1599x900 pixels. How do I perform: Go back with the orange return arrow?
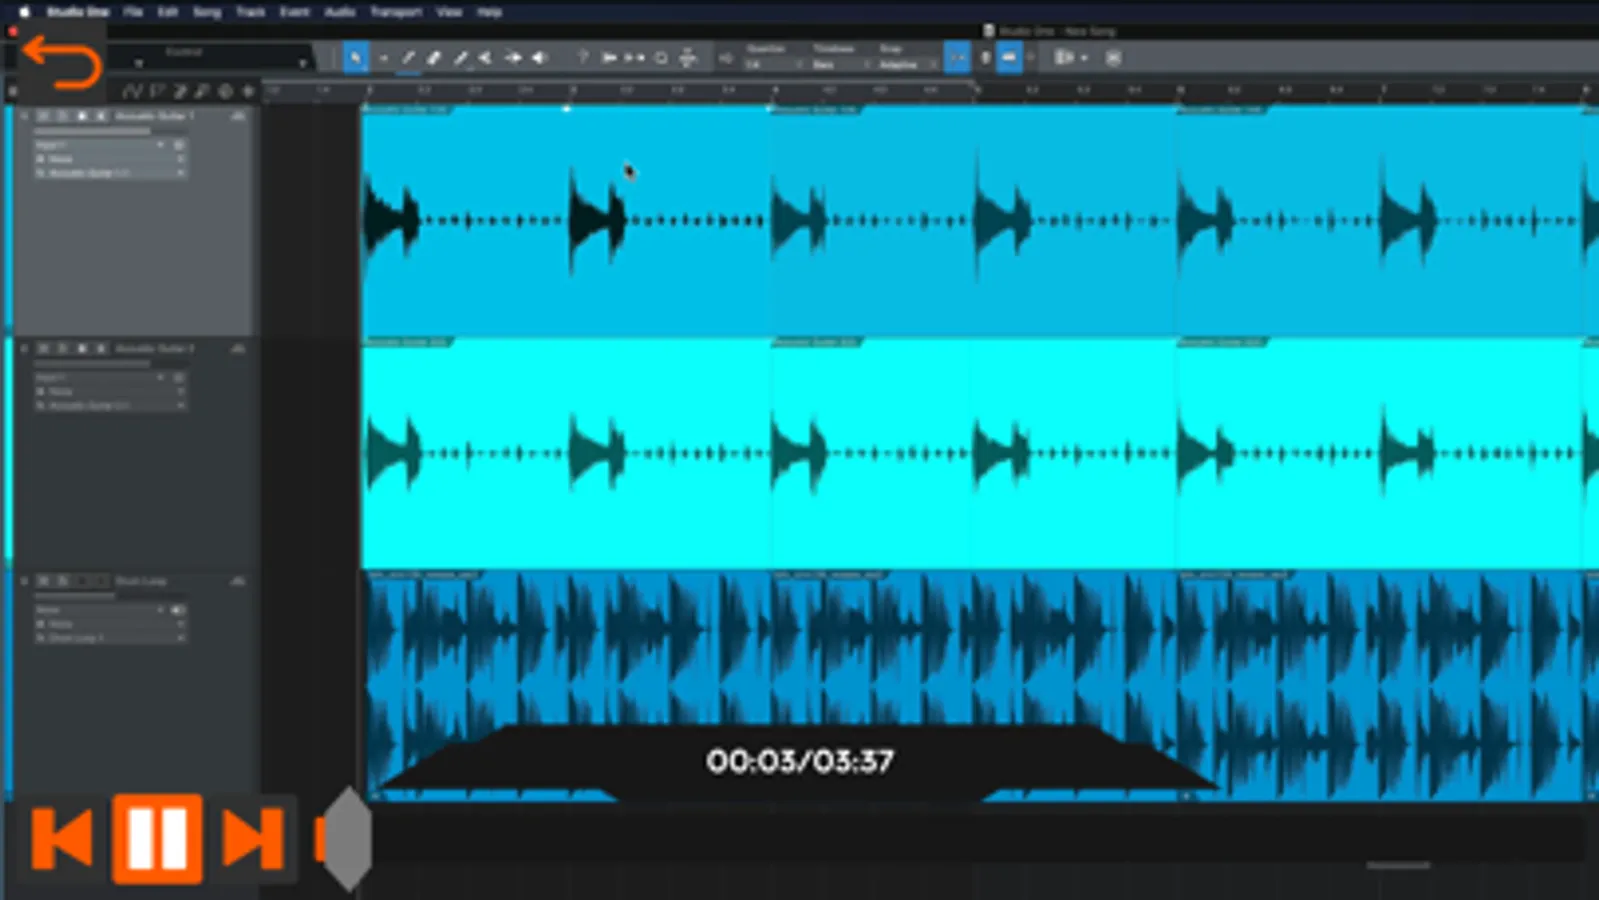[x=61, y=62]
